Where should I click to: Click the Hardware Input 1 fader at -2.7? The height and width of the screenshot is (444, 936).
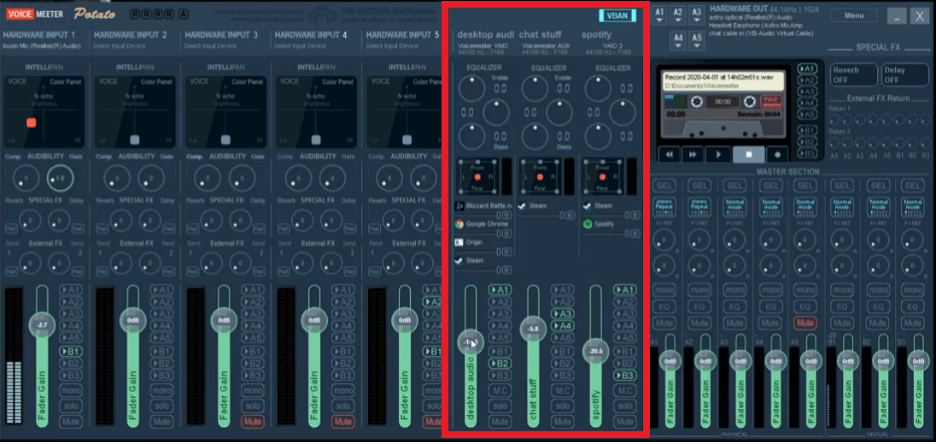click(42, 325)
